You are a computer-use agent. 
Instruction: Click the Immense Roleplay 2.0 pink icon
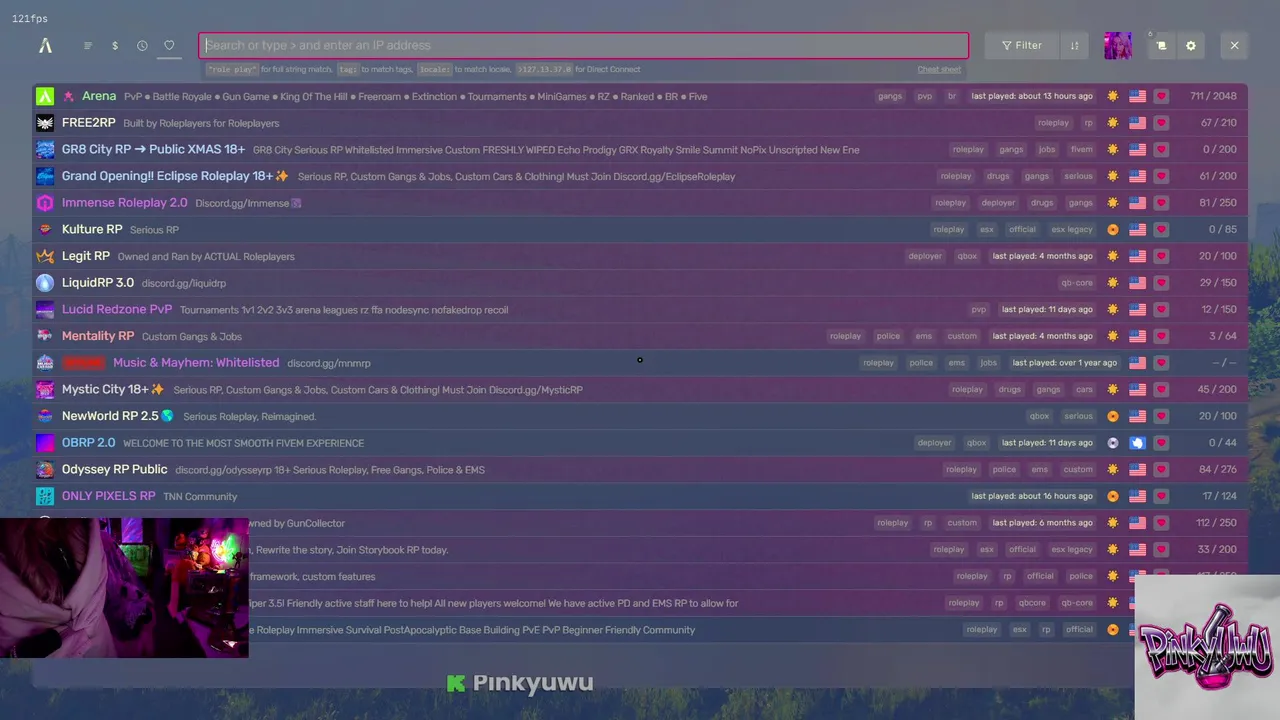45,203
